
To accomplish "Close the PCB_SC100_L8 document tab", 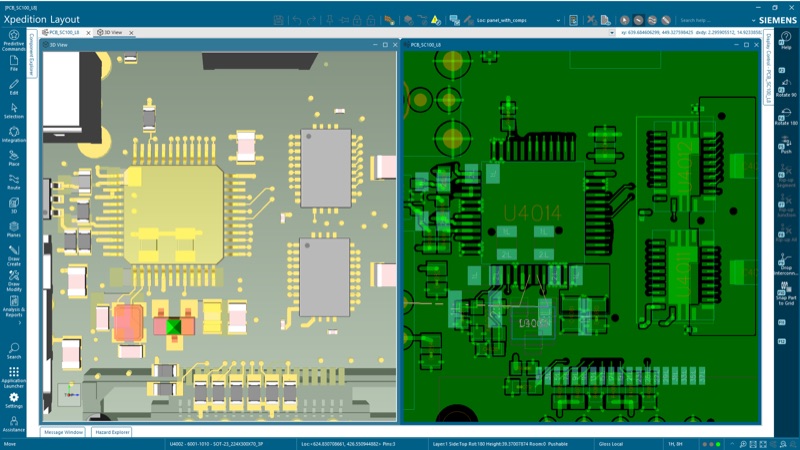I will click(88, 33).
